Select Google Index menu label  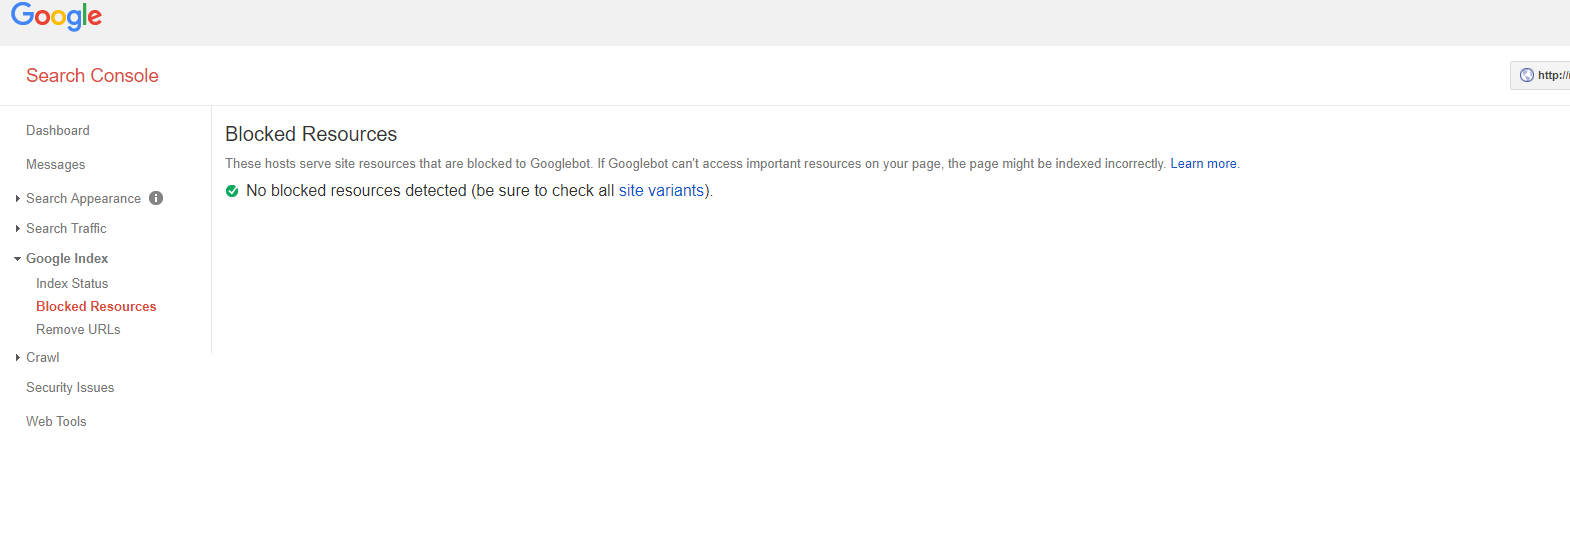[67, 259]
